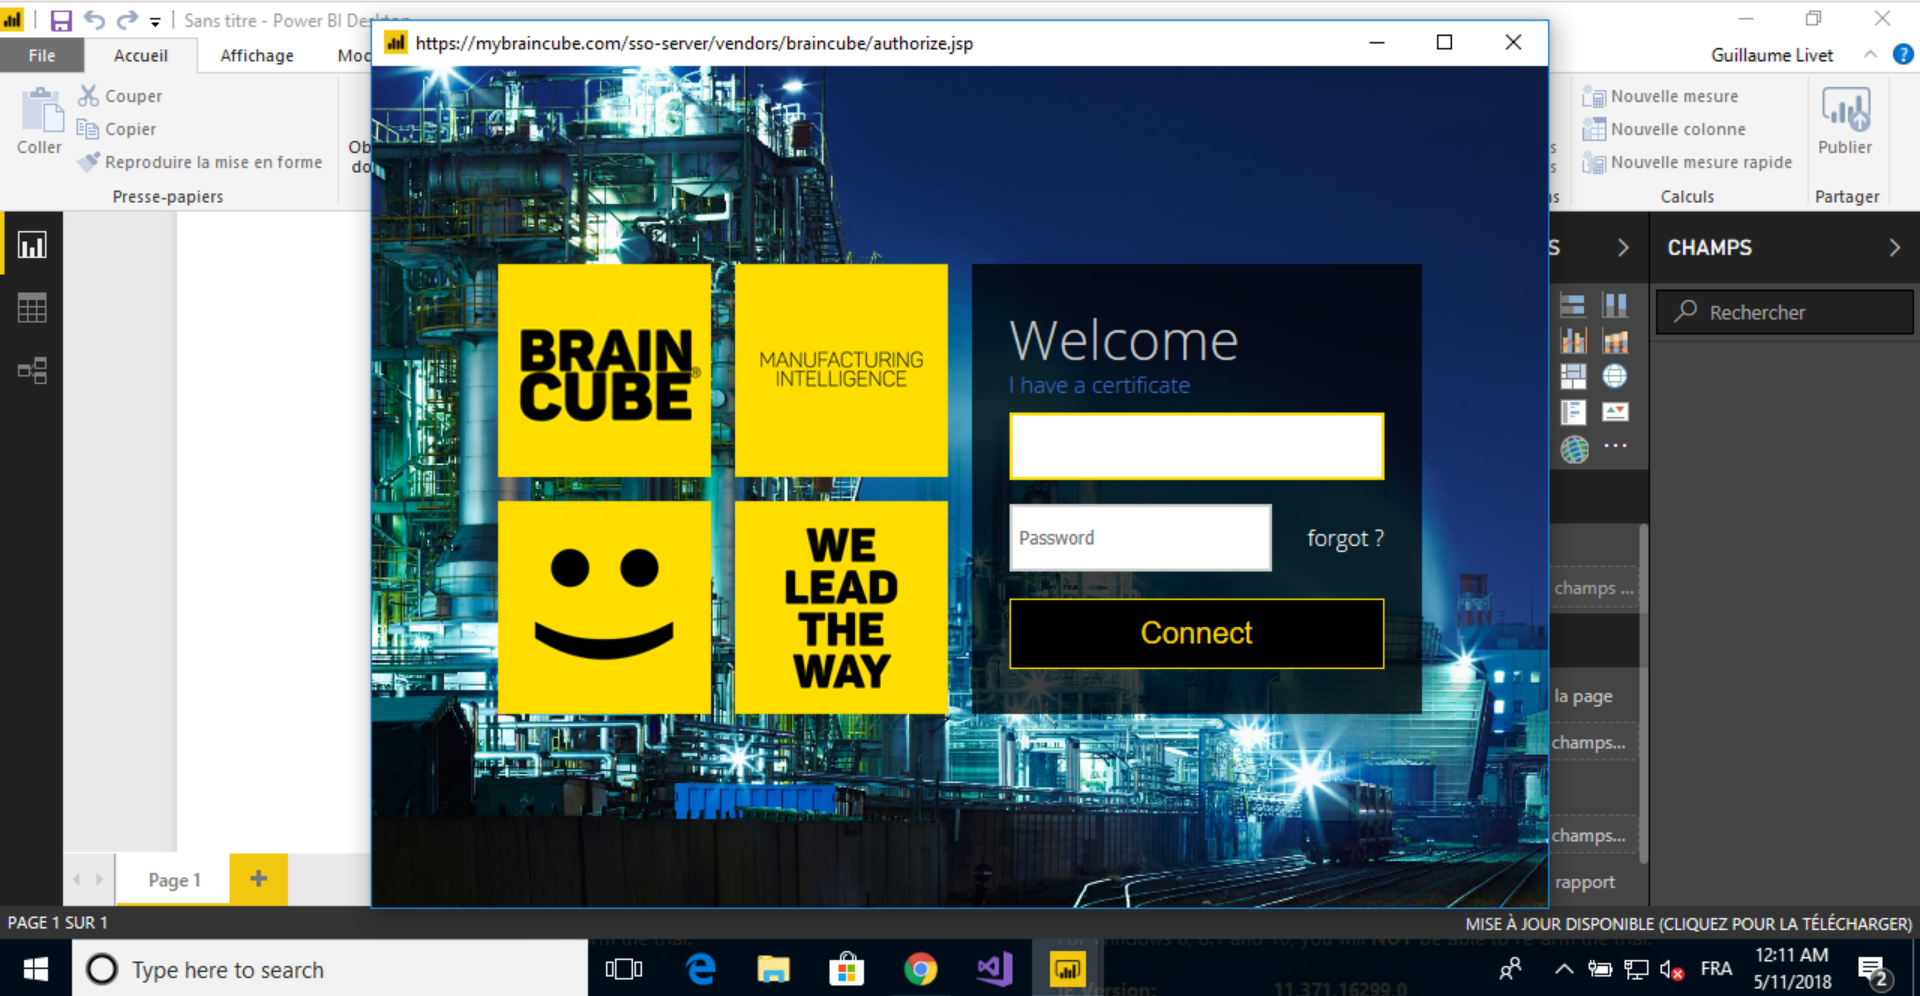Click the 'forgot ?' password link
The width and height of the screenshot is (1920, 996).
[1345, 539]
